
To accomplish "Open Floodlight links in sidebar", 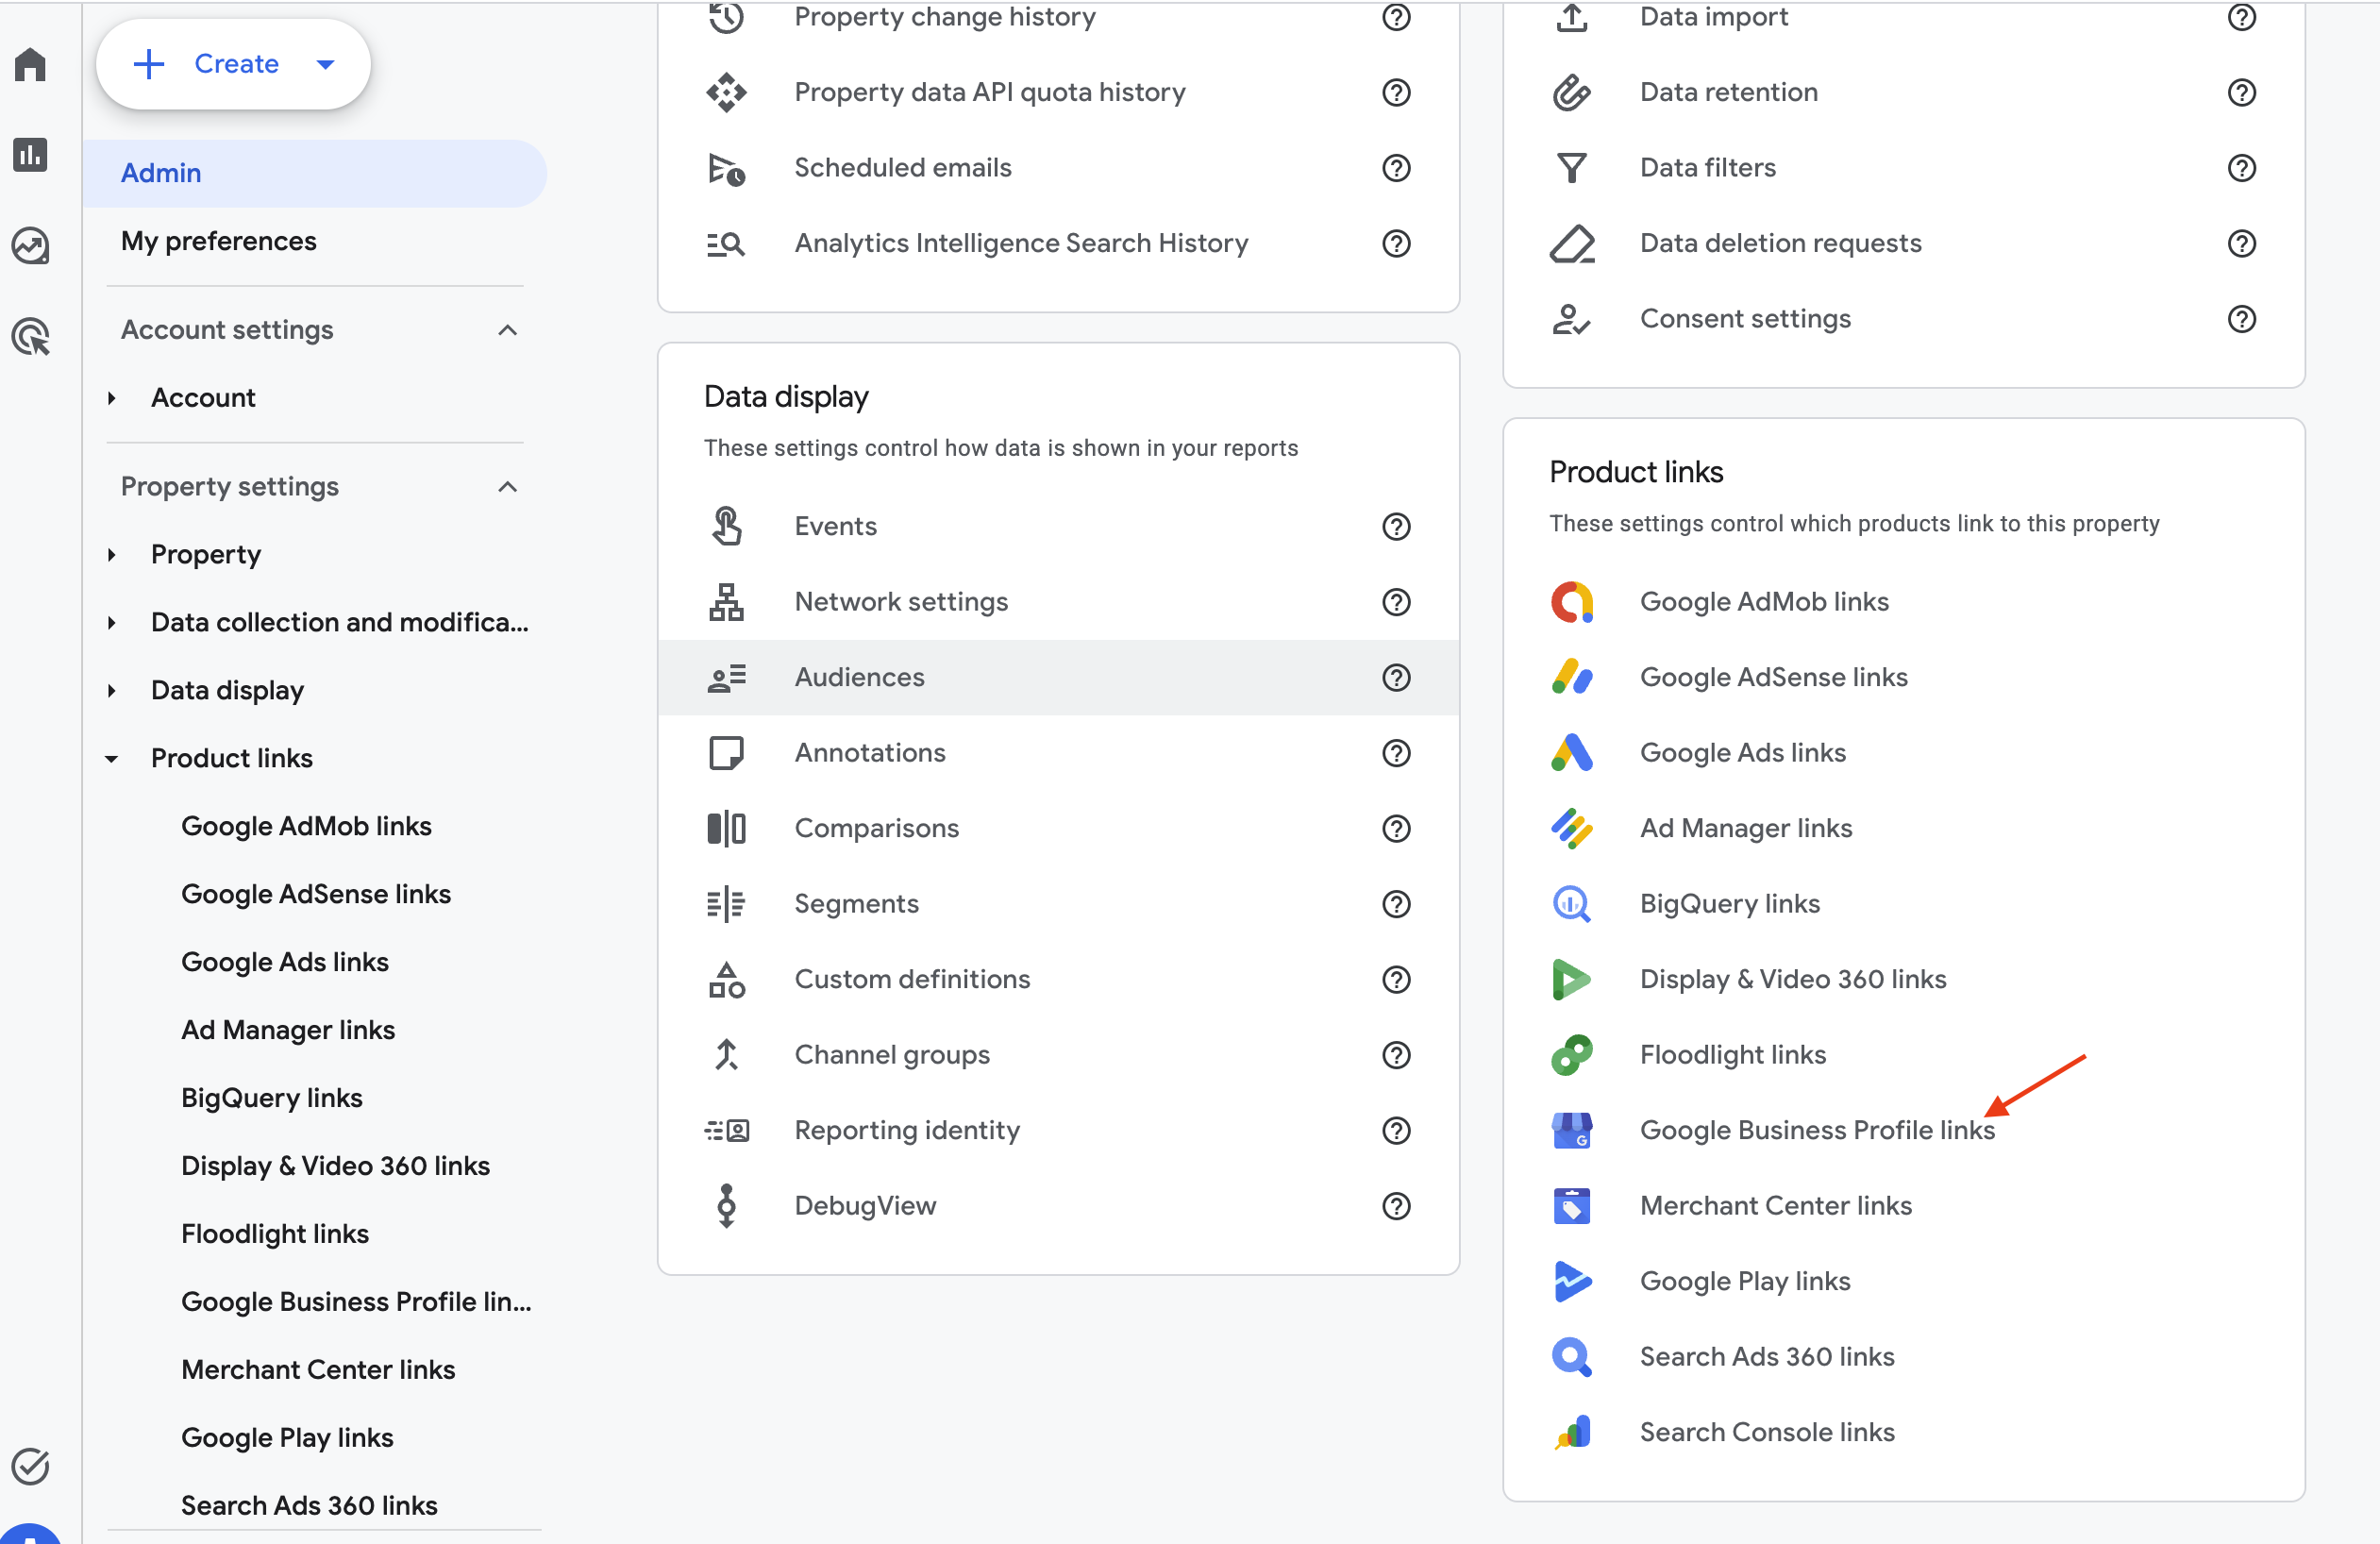I will pyautogui.click(x=275, y=1234).
